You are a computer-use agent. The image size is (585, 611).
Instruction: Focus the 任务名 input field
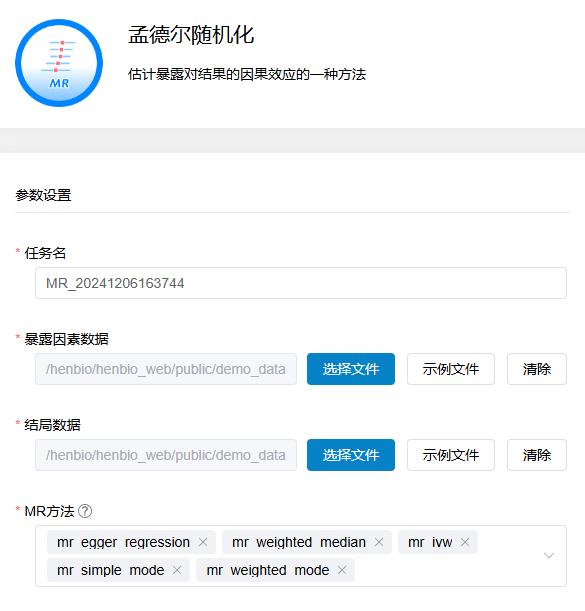(301, 283)
